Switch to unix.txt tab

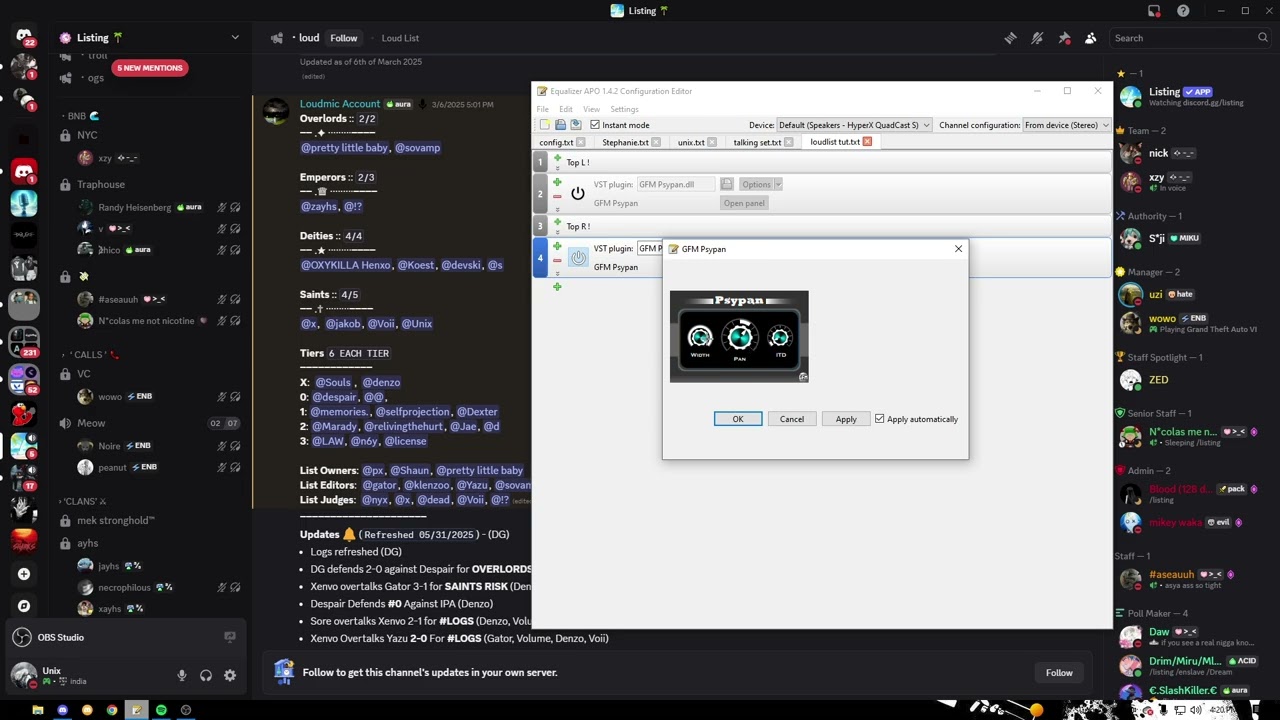pyautogui.click(x=691, y=142)
